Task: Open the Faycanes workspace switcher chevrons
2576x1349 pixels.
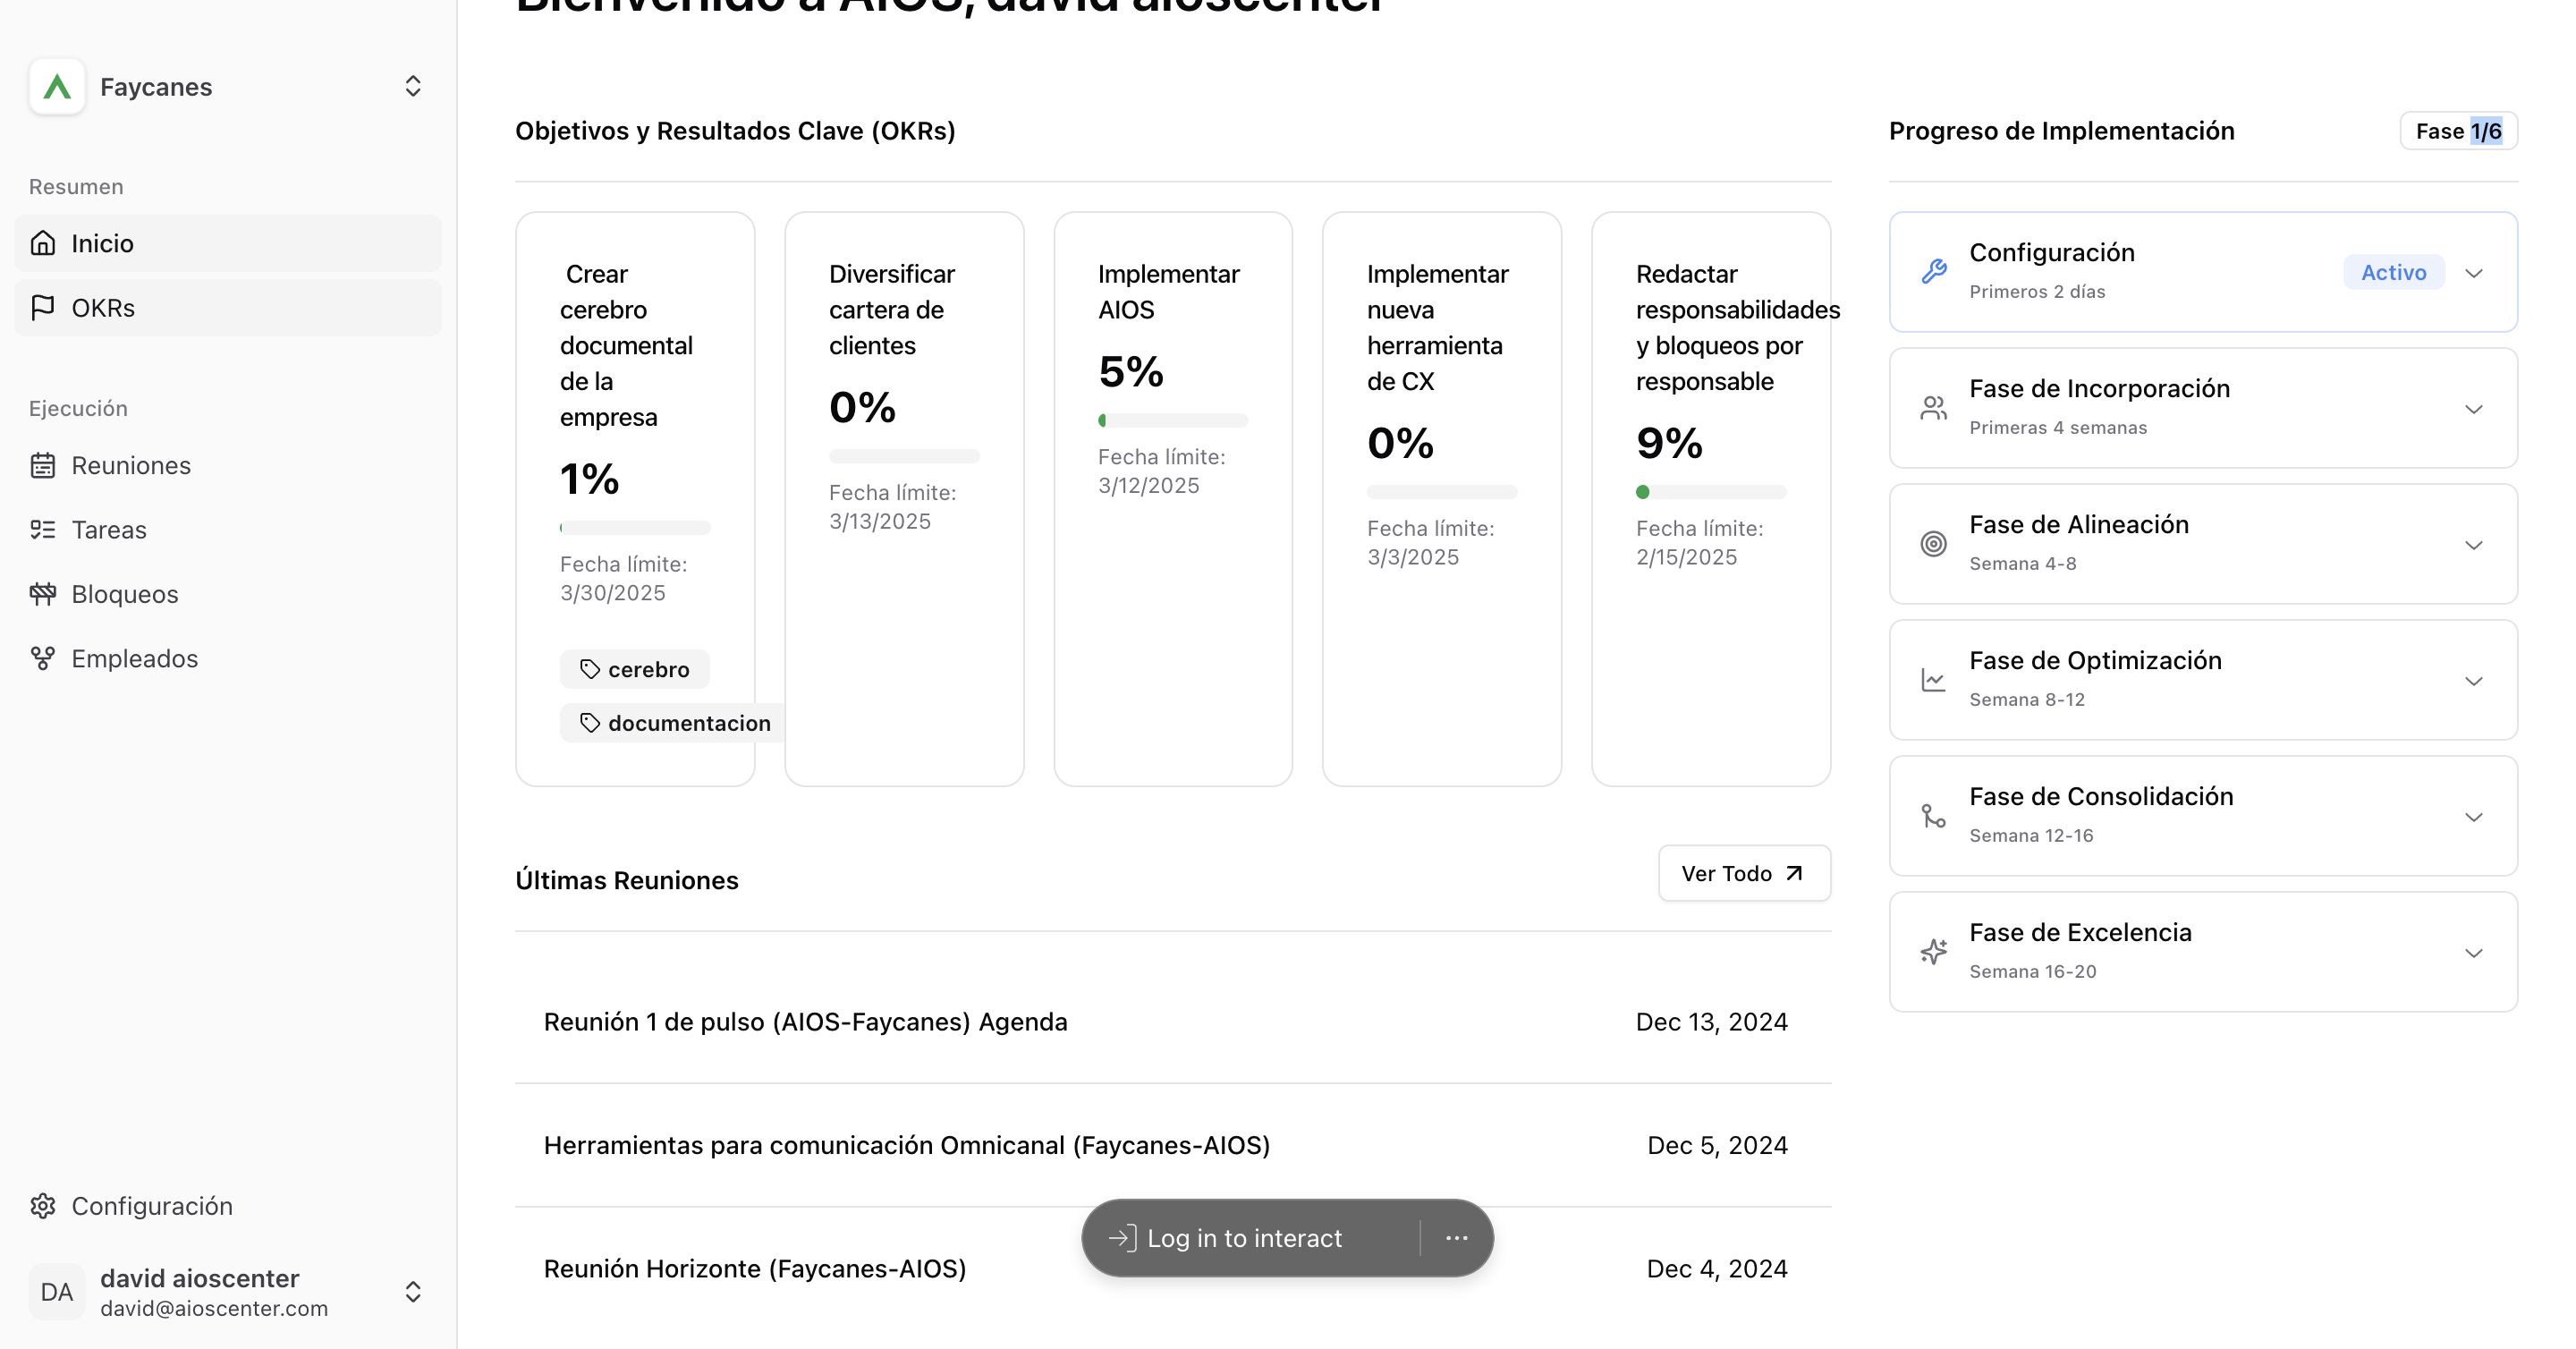Action: point(413,87)
